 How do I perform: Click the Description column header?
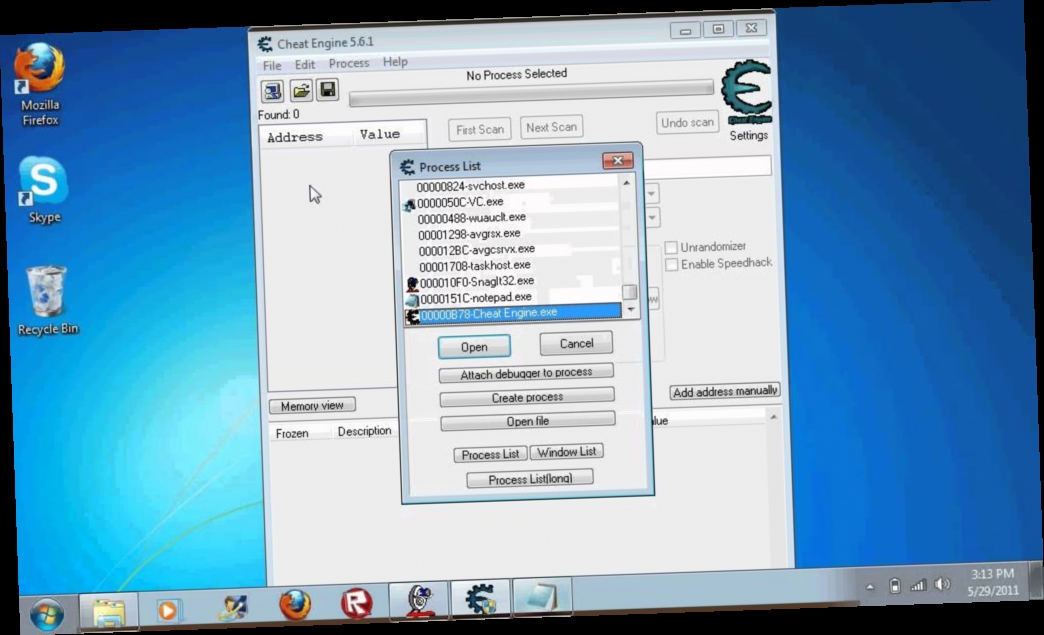tap(364, 431)
